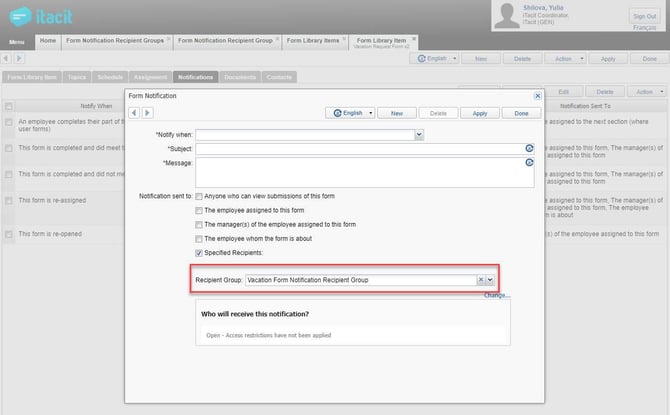Check 'The manager(s) of the employee' option
Image resolution: width=670 pixels, height=415 pixels.
point(199,225)
